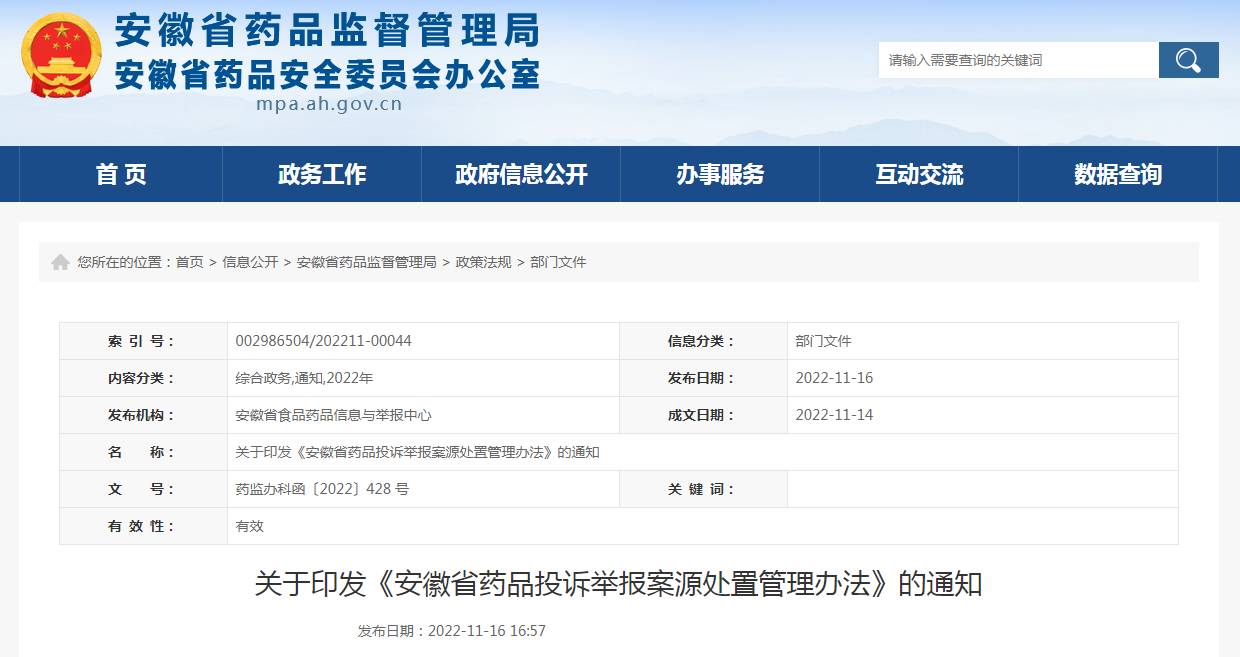The image size is (1240, 657).
Task: Go to 首页 breadcrumb link
Action: pyautogui.click(x=189, y=262)
